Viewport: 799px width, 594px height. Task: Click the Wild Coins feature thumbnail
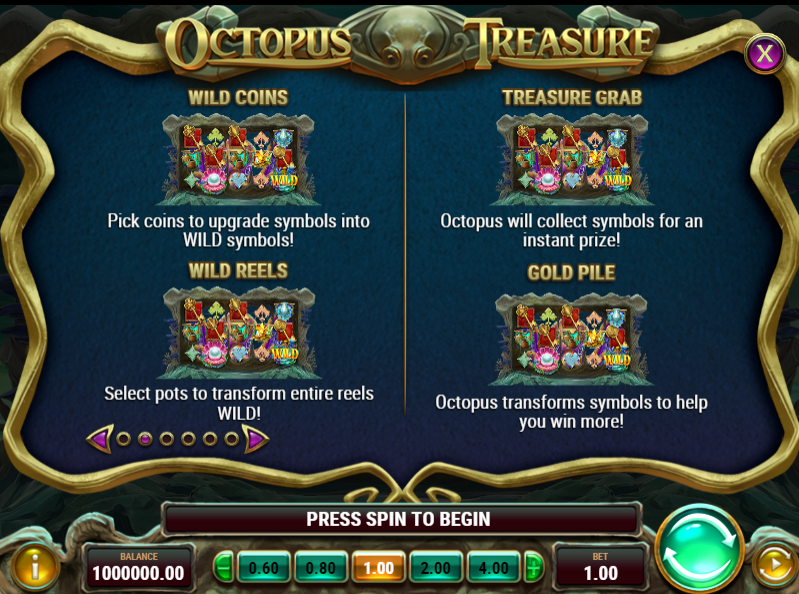[238, 159]
